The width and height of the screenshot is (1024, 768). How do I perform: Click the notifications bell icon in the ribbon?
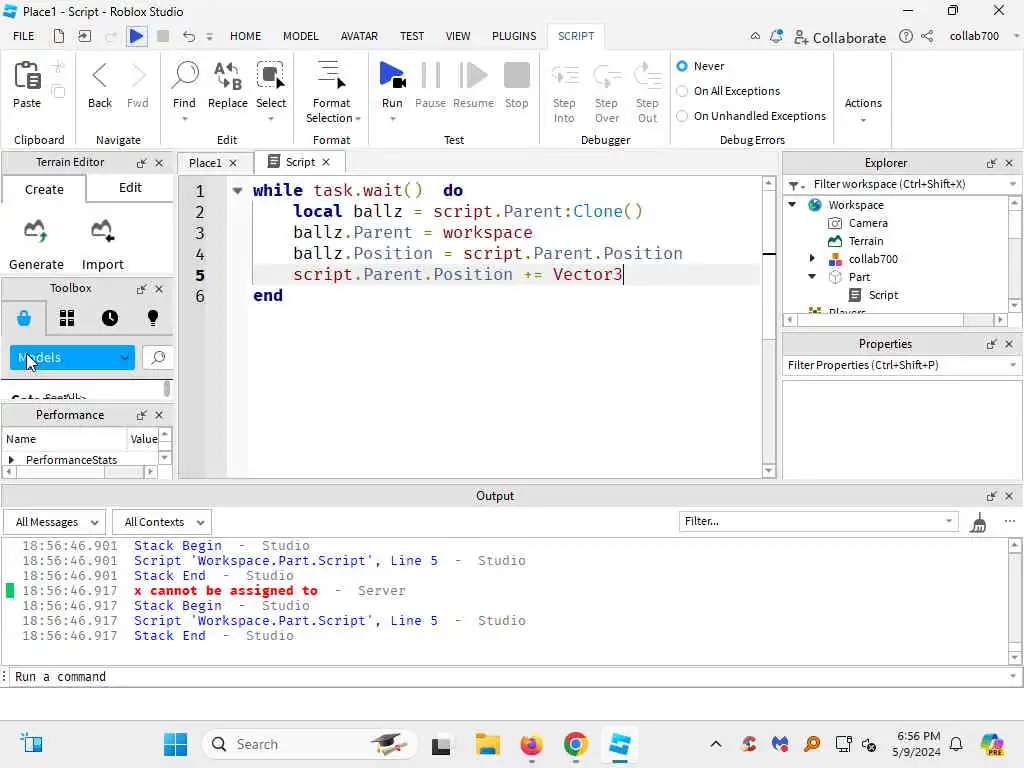tap(776, 37)
